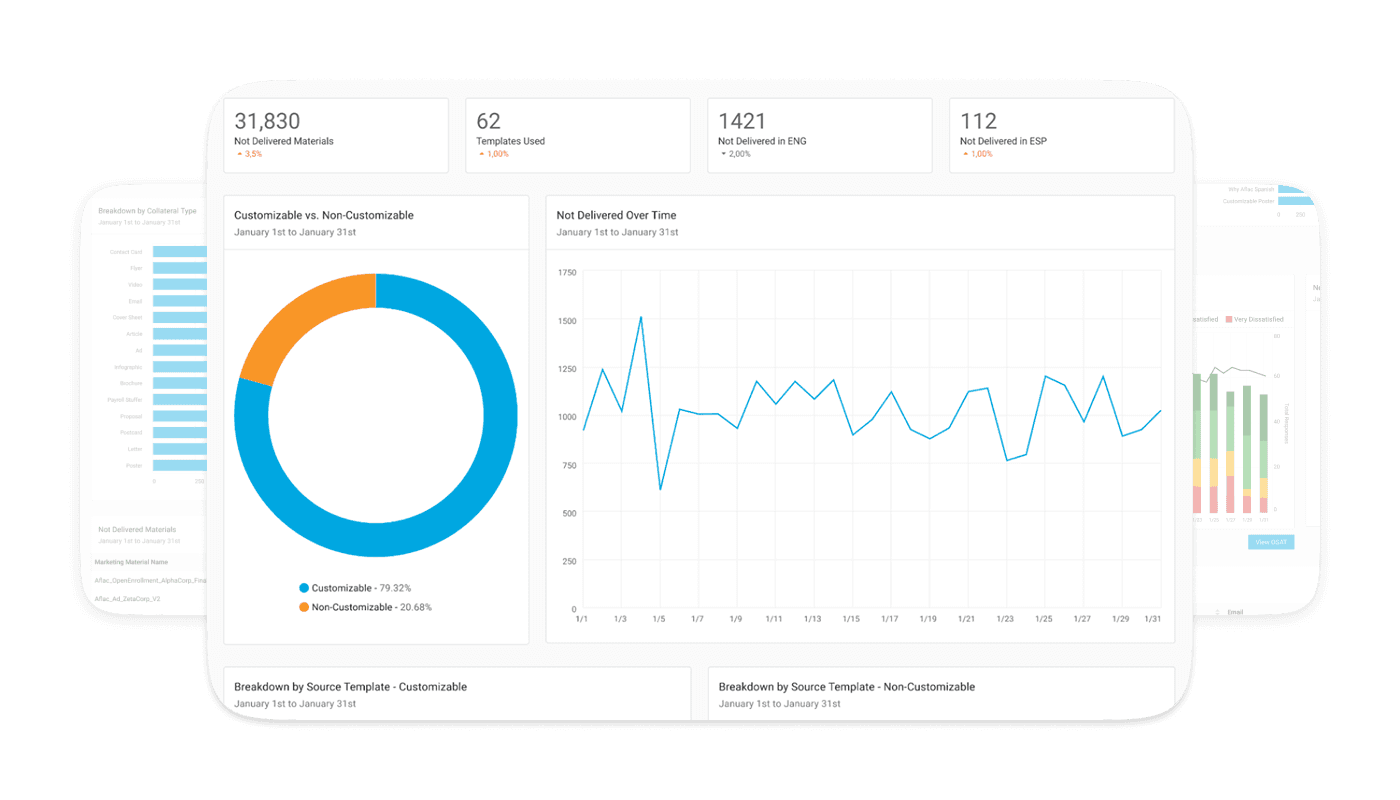
Task: Click the Very Dissatisfied legend swatch
Action: [x=1229, y=319]
